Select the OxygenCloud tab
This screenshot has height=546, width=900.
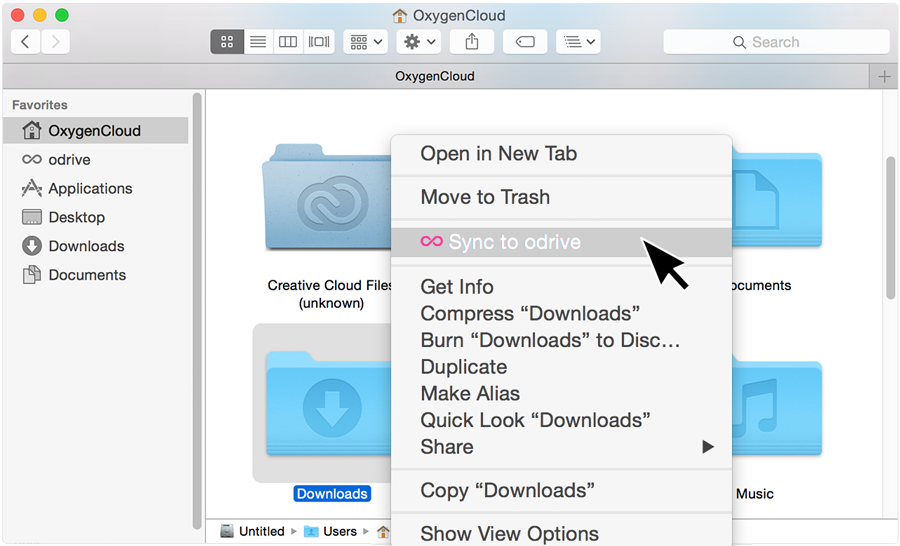(435, 76)
